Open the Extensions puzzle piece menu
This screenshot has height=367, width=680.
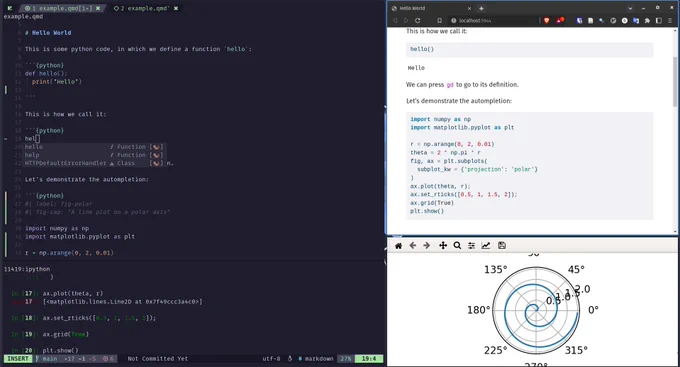[647, 20]
